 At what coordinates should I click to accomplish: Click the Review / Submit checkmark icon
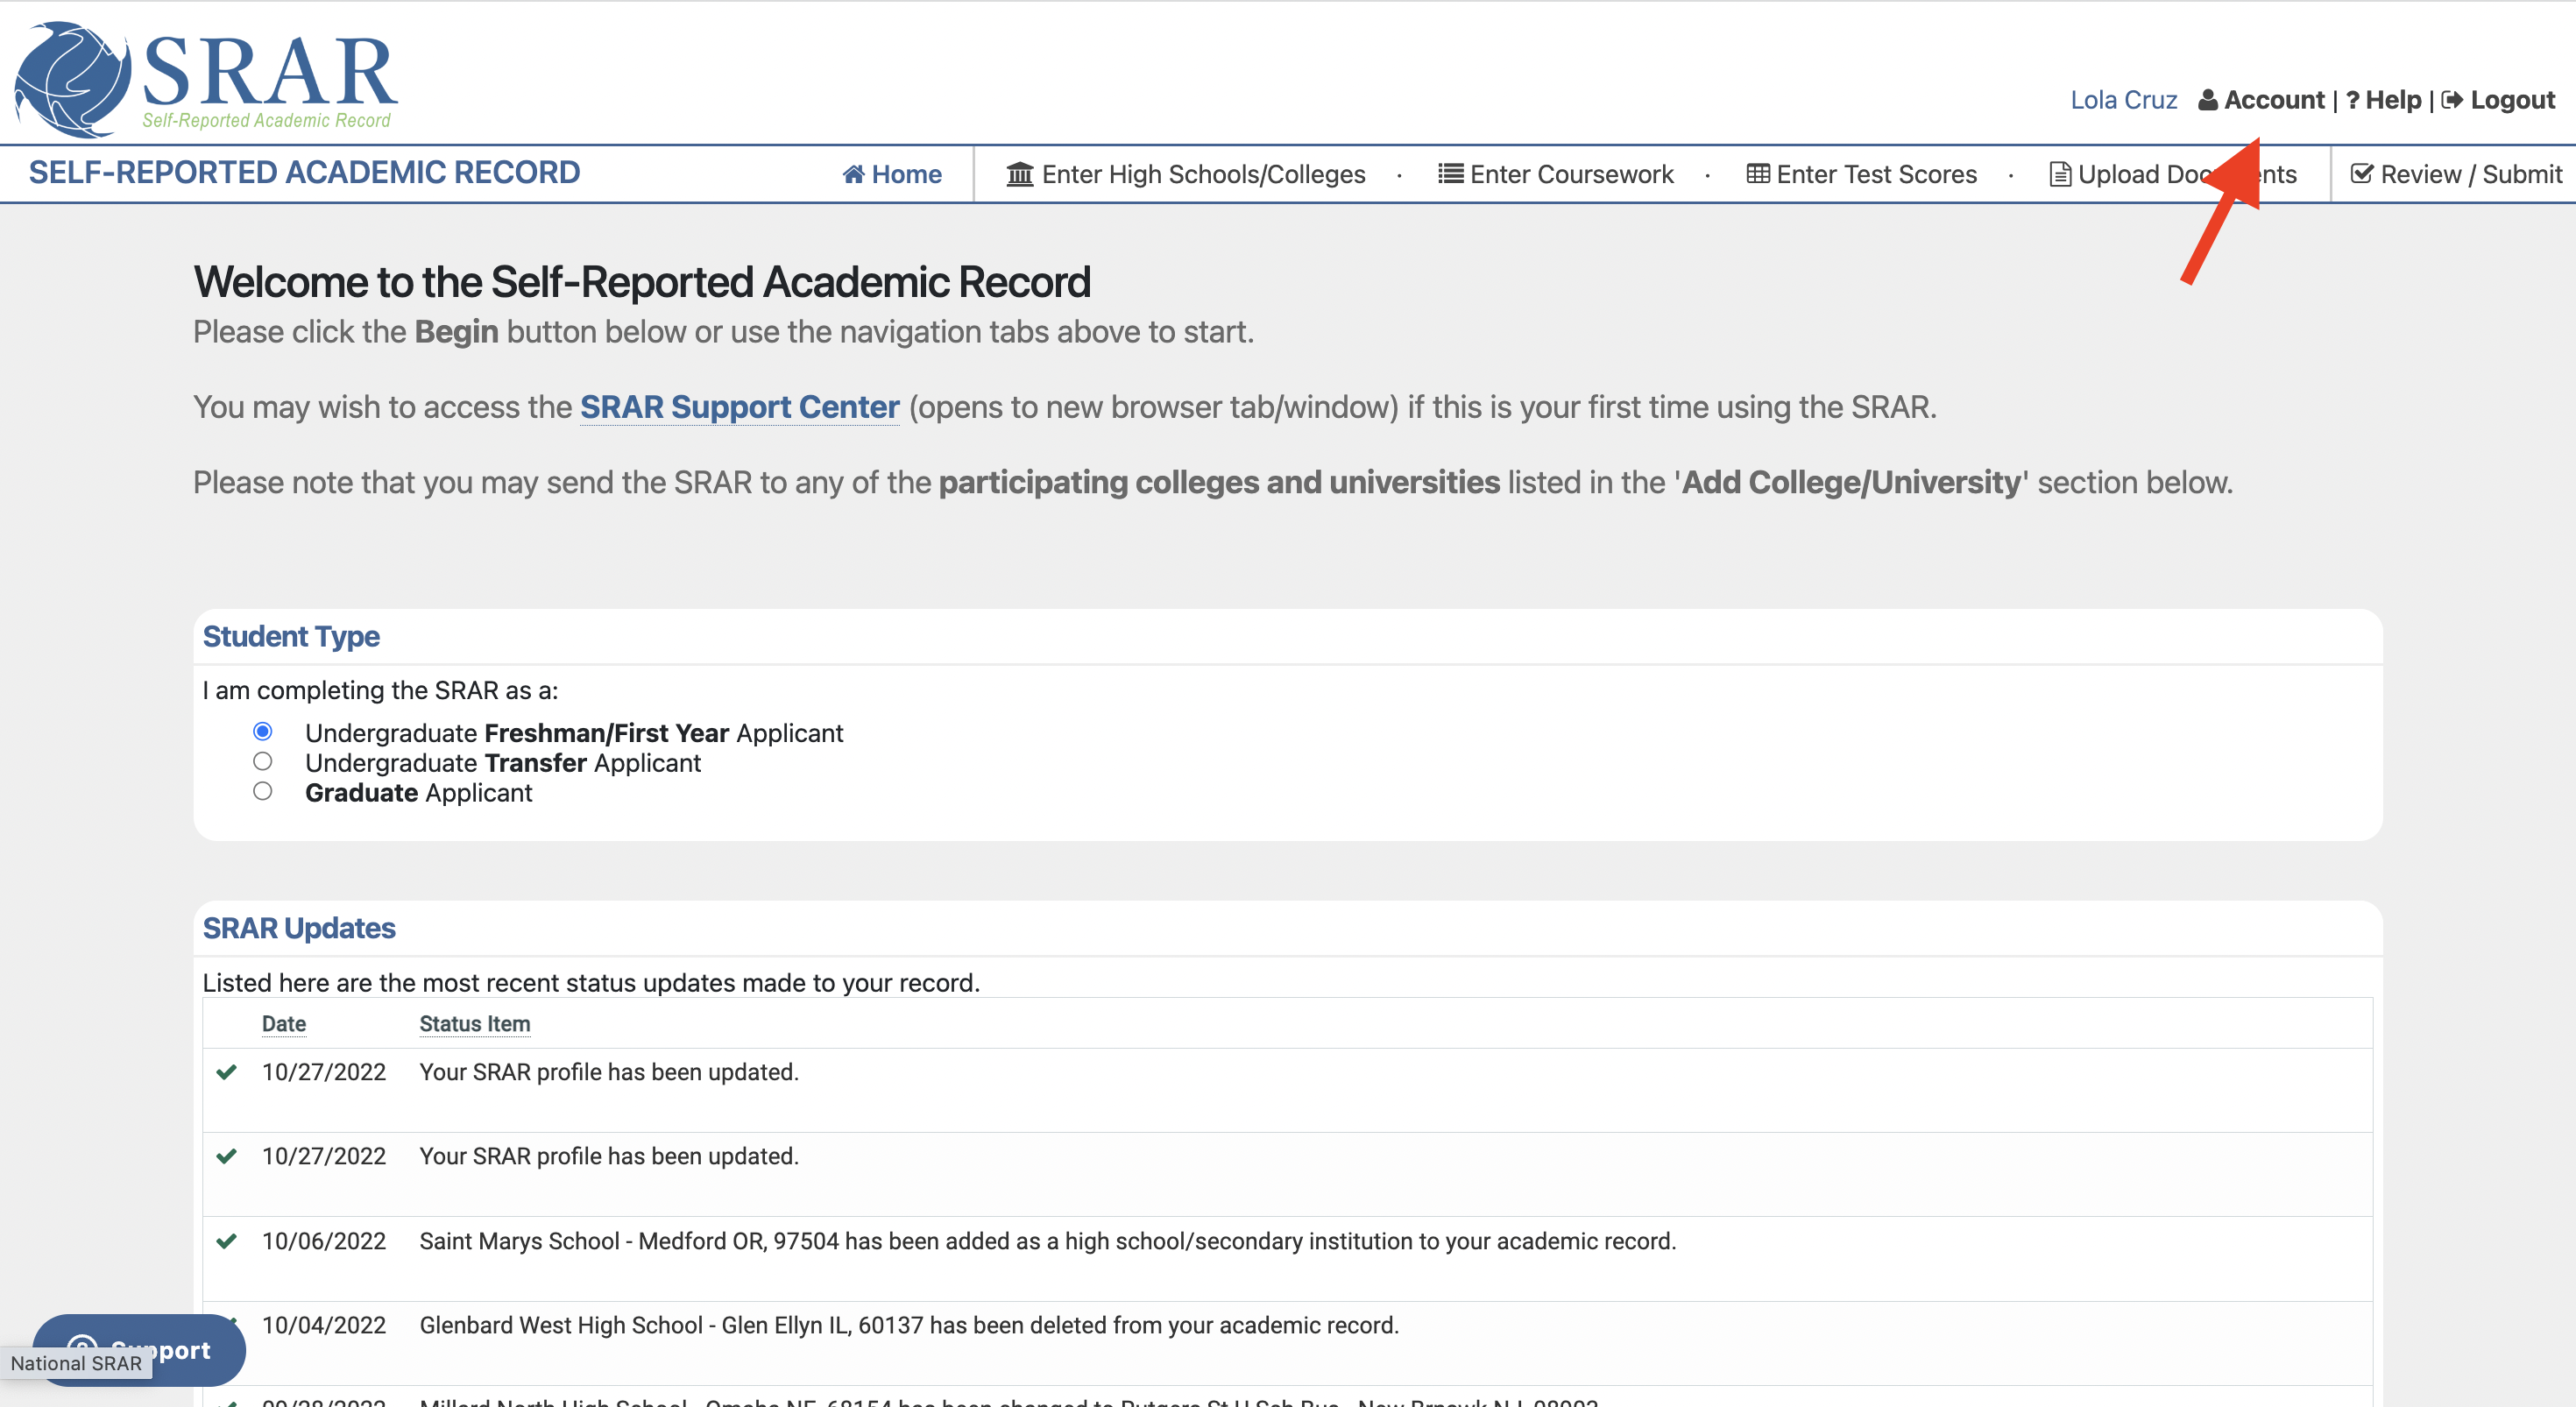tap(2361, 174)
